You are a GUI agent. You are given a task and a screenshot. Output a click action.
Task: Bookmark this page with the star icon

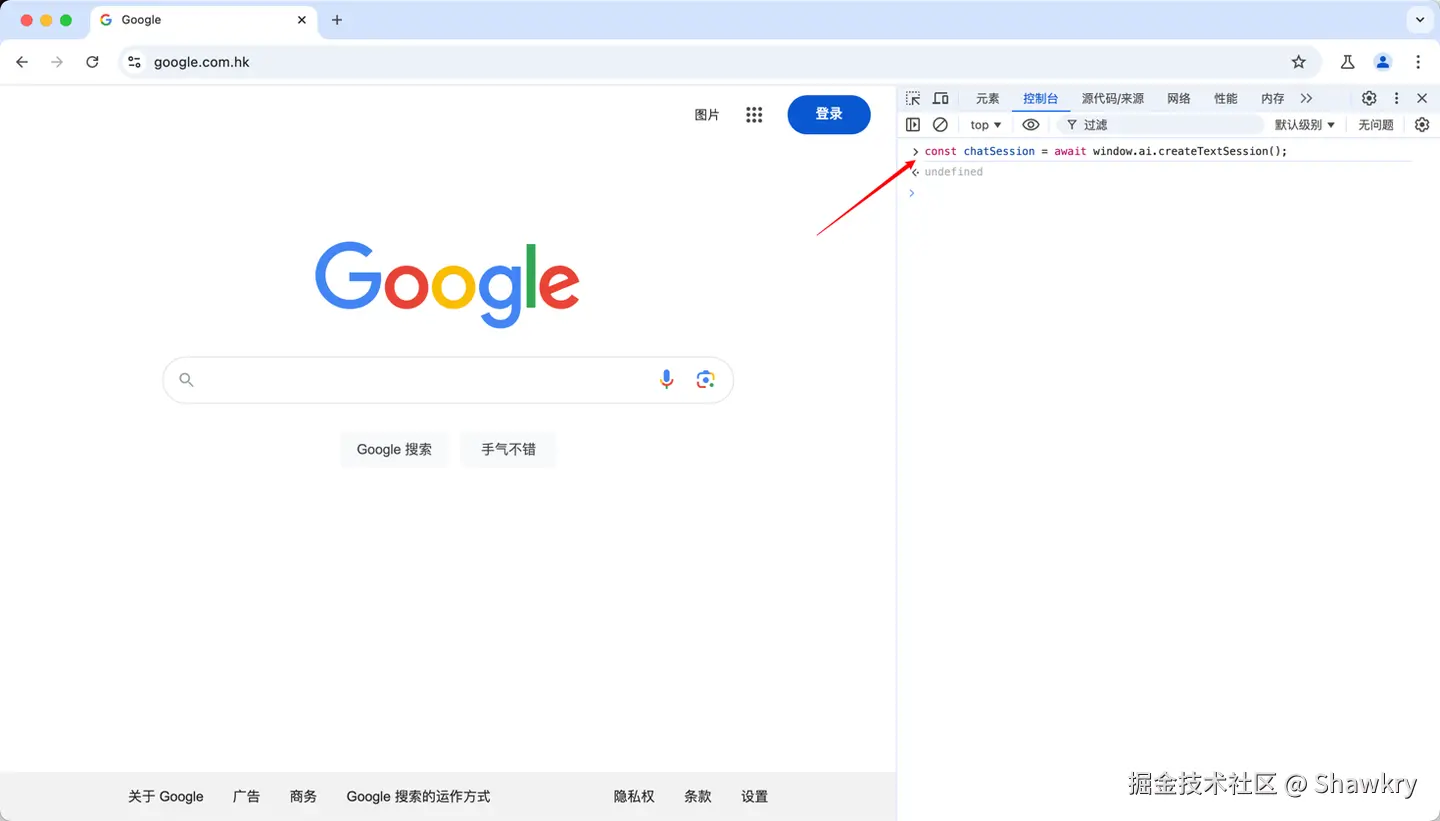(x=1299, y=62)
